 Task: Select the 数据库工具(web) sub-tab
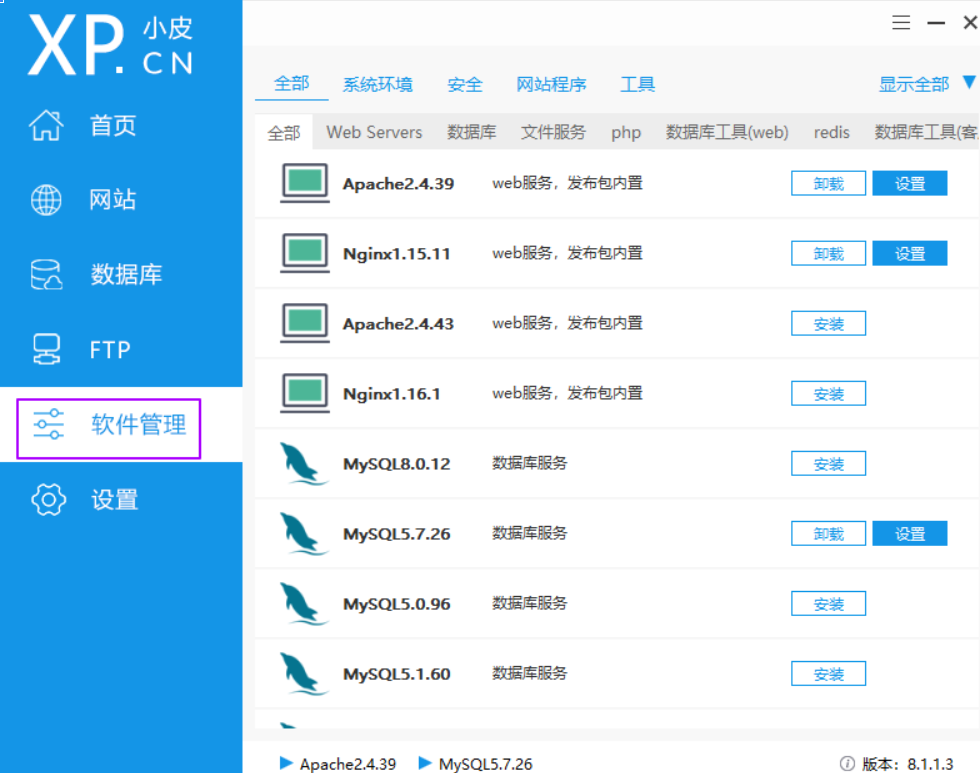tap(727, 132)
